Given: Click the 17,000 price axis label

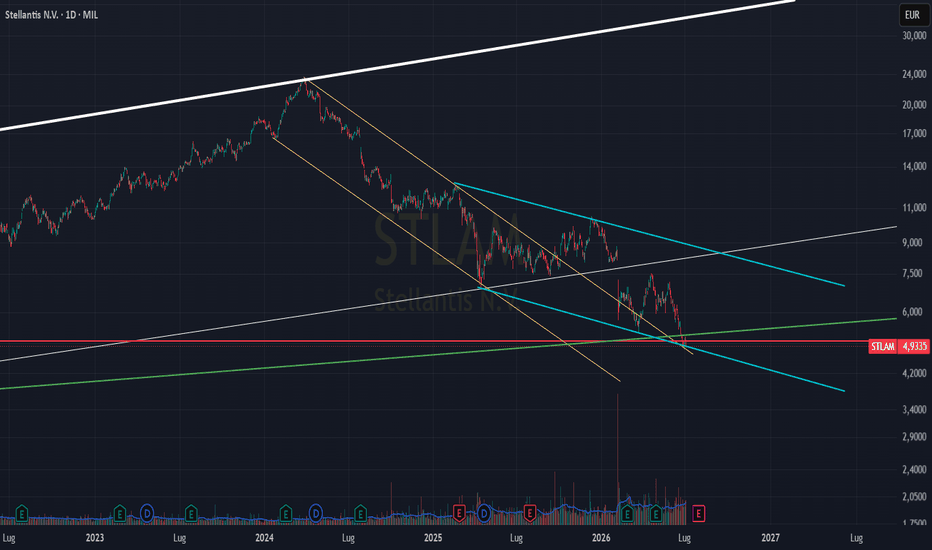Looking at the screenshot, I should coord(914,134).
